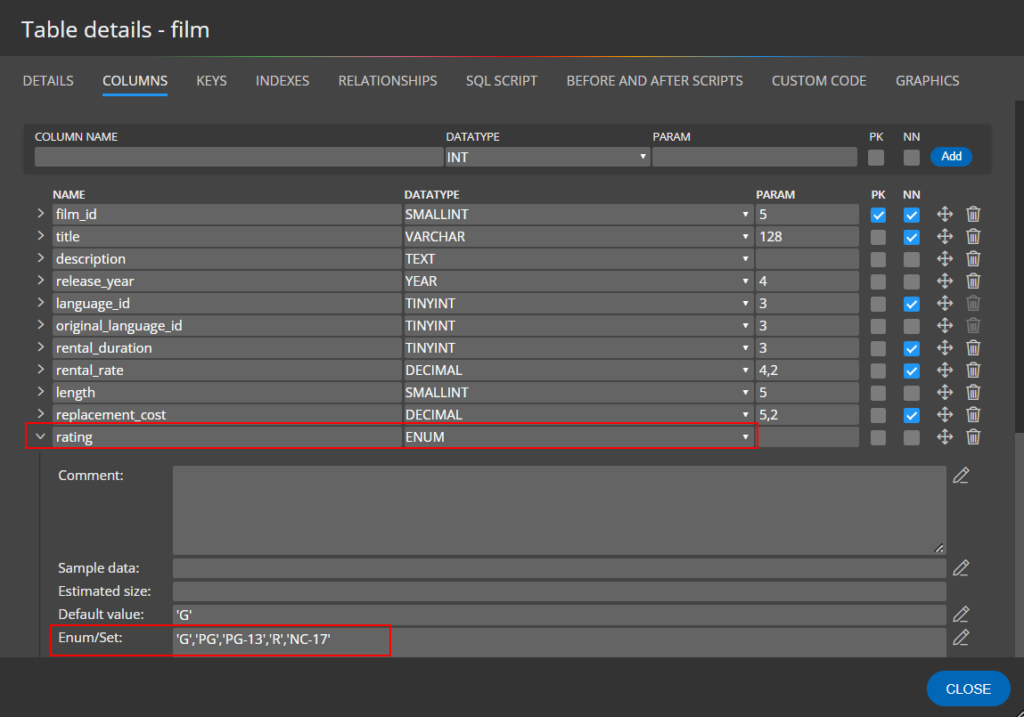The height and width of the screenshot is (717, 1024).
Task: Open the SMALLINT datatype dropdown for film_id
Action: 578,214
